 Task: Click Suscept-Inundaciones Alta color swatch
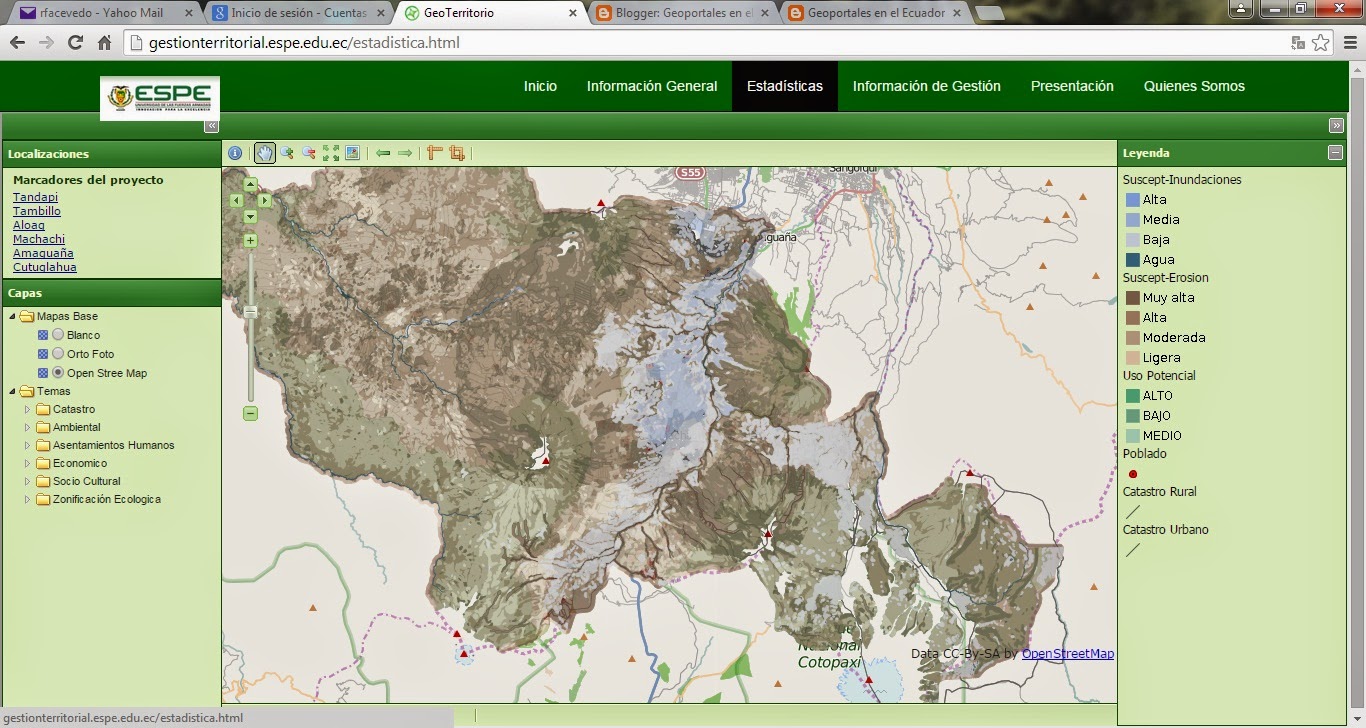tap(1132, 200)
